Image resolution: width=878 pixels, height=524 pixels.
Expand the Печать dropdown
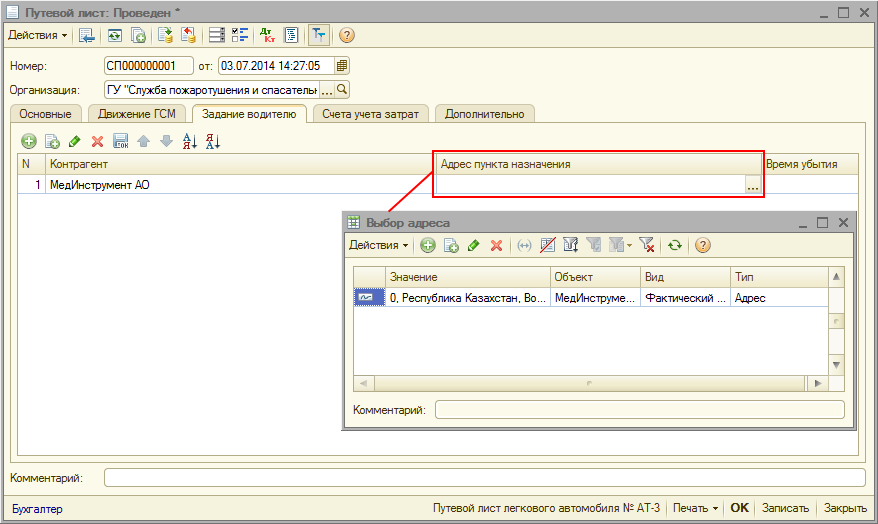click(x=695, y=508)
